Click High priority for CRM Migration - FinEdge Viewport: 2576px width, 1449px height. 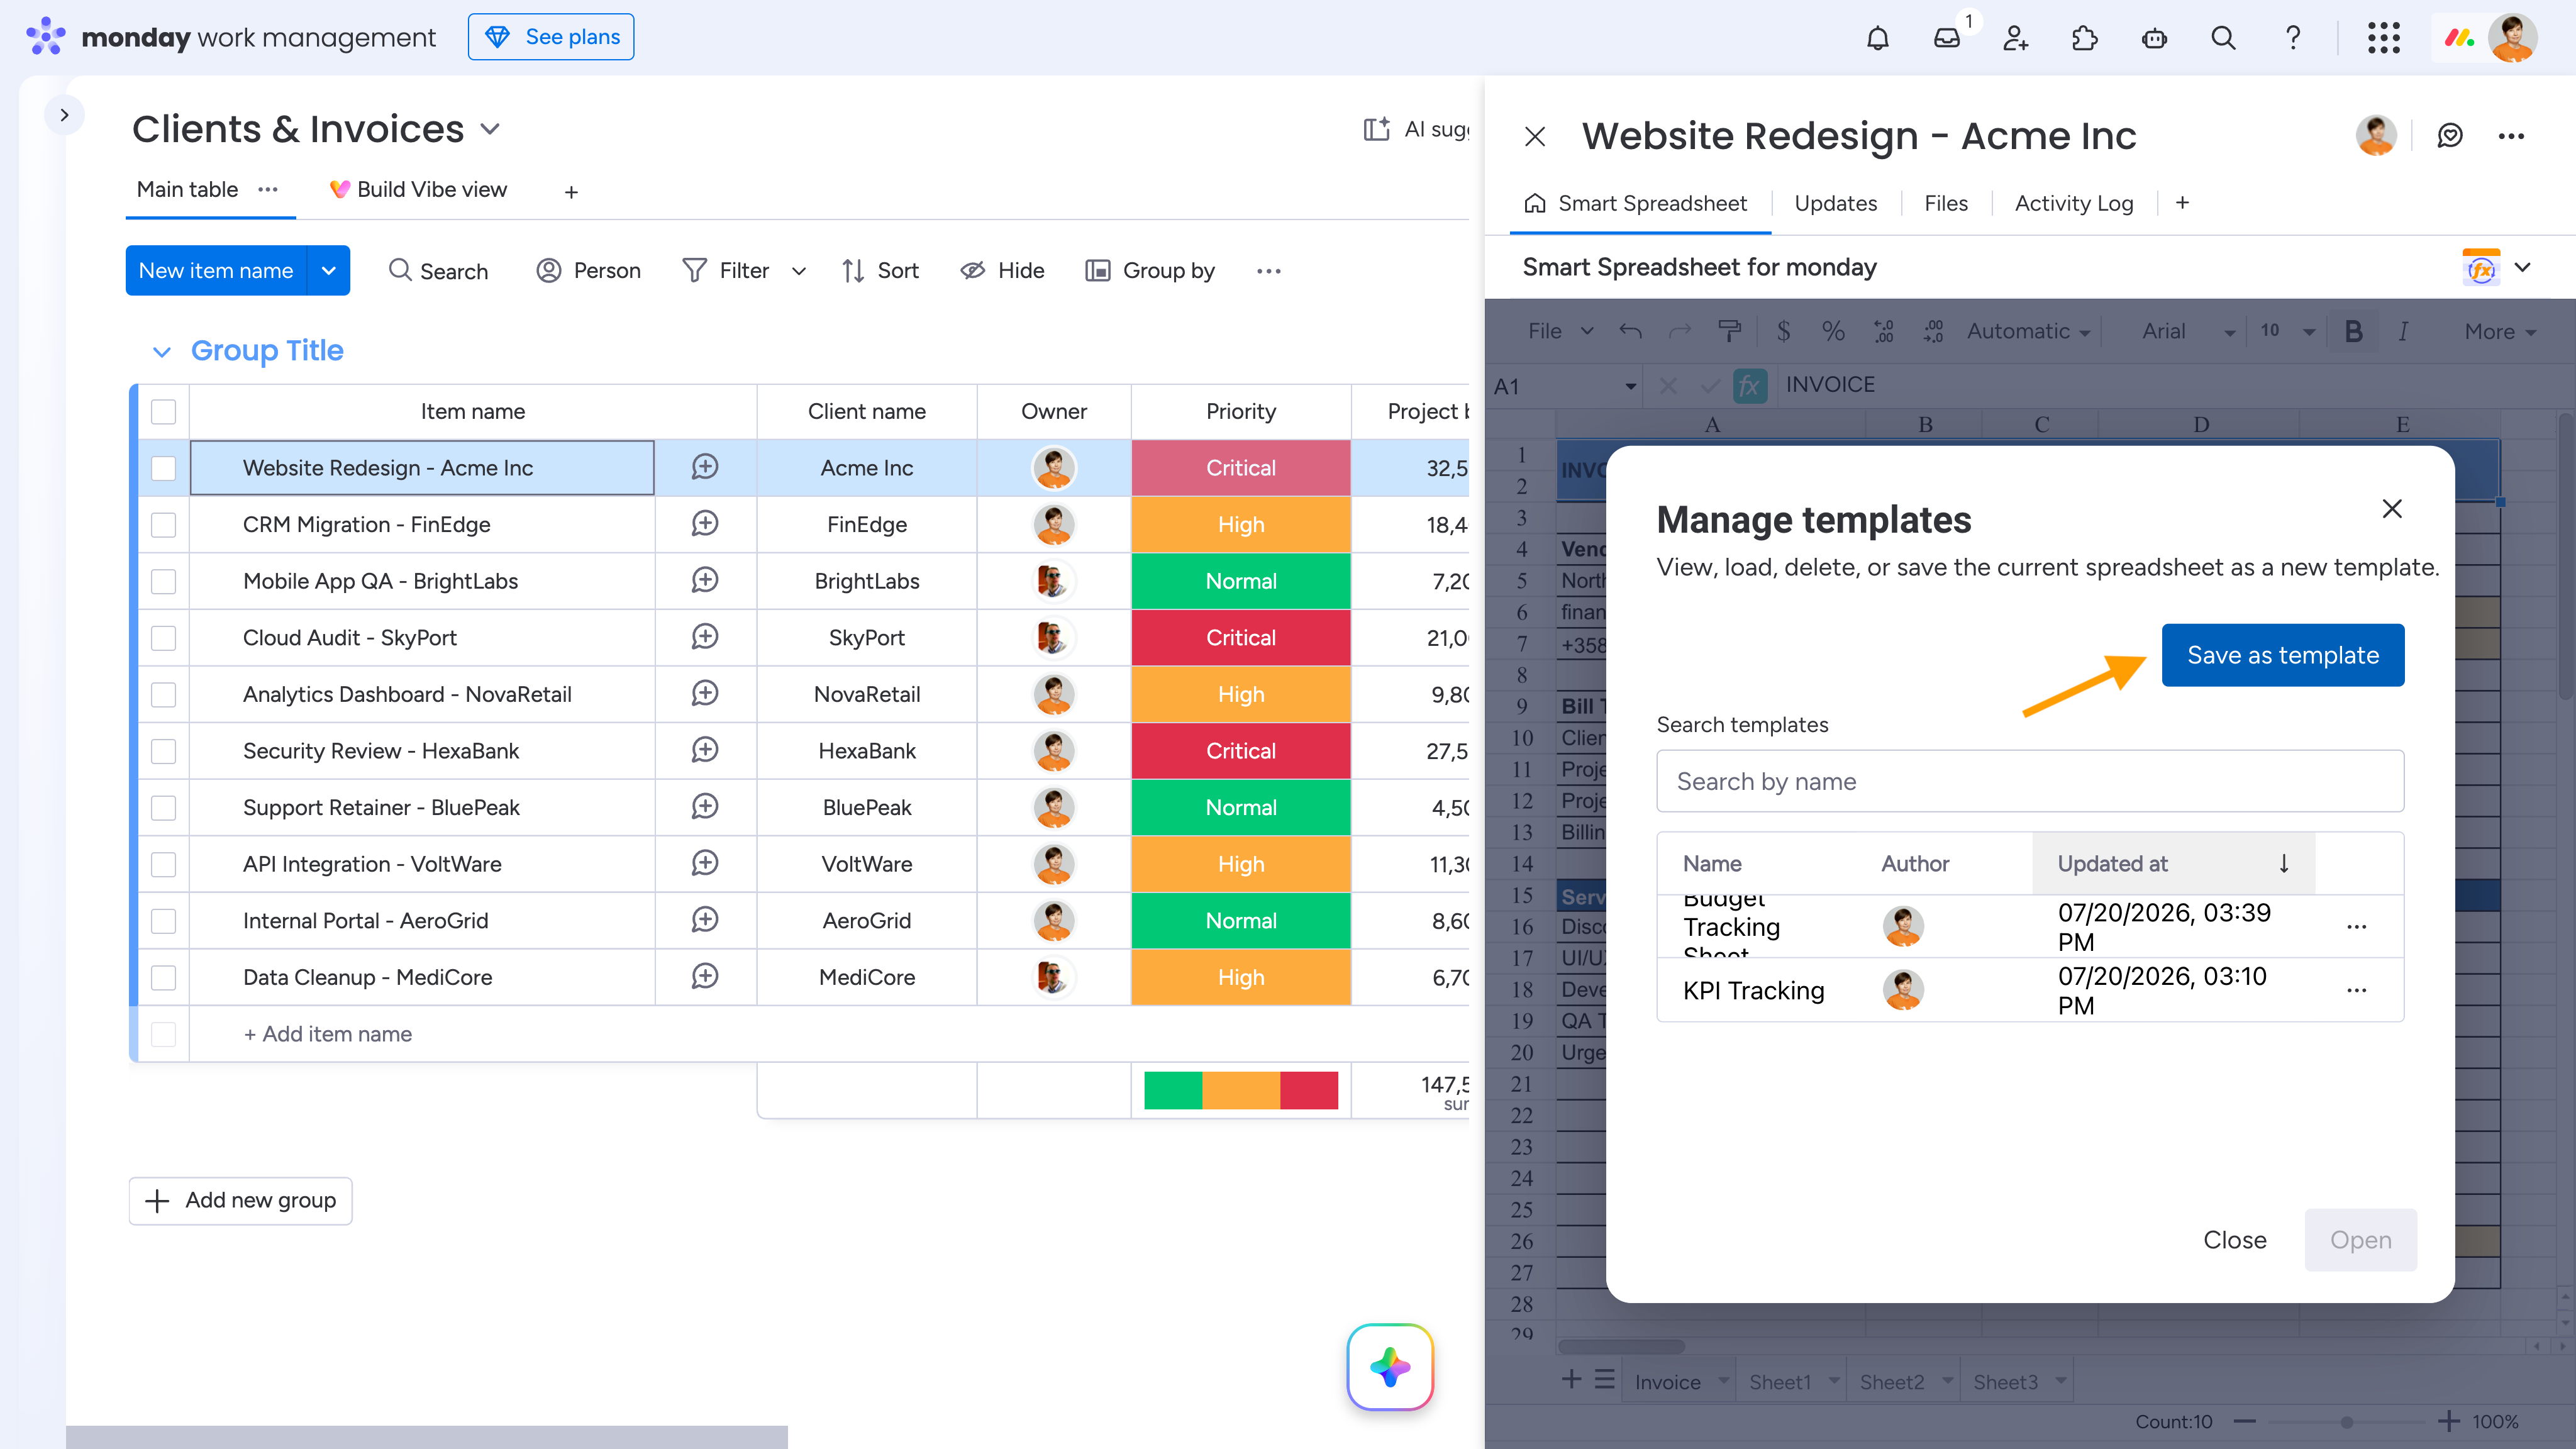[1241, 525]
